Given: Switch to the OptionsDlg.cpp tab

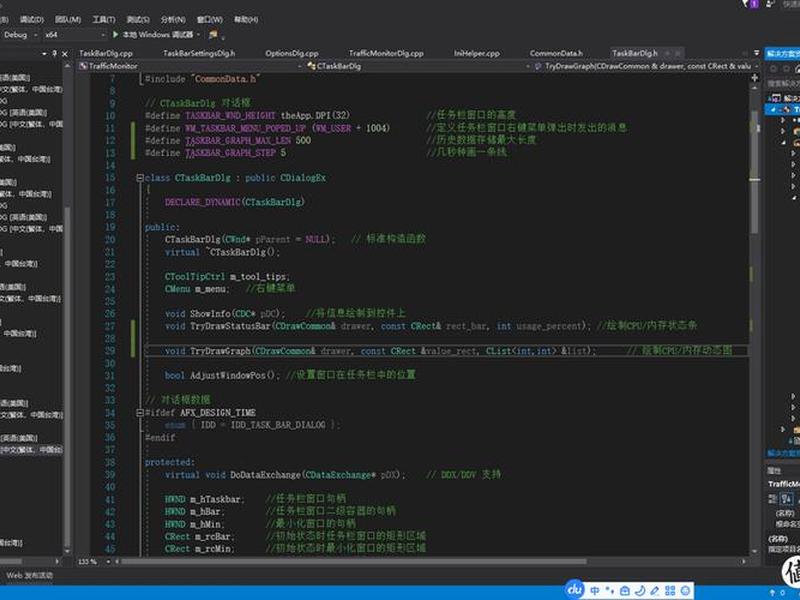Looking at the screenshot, I should [292, 53].
